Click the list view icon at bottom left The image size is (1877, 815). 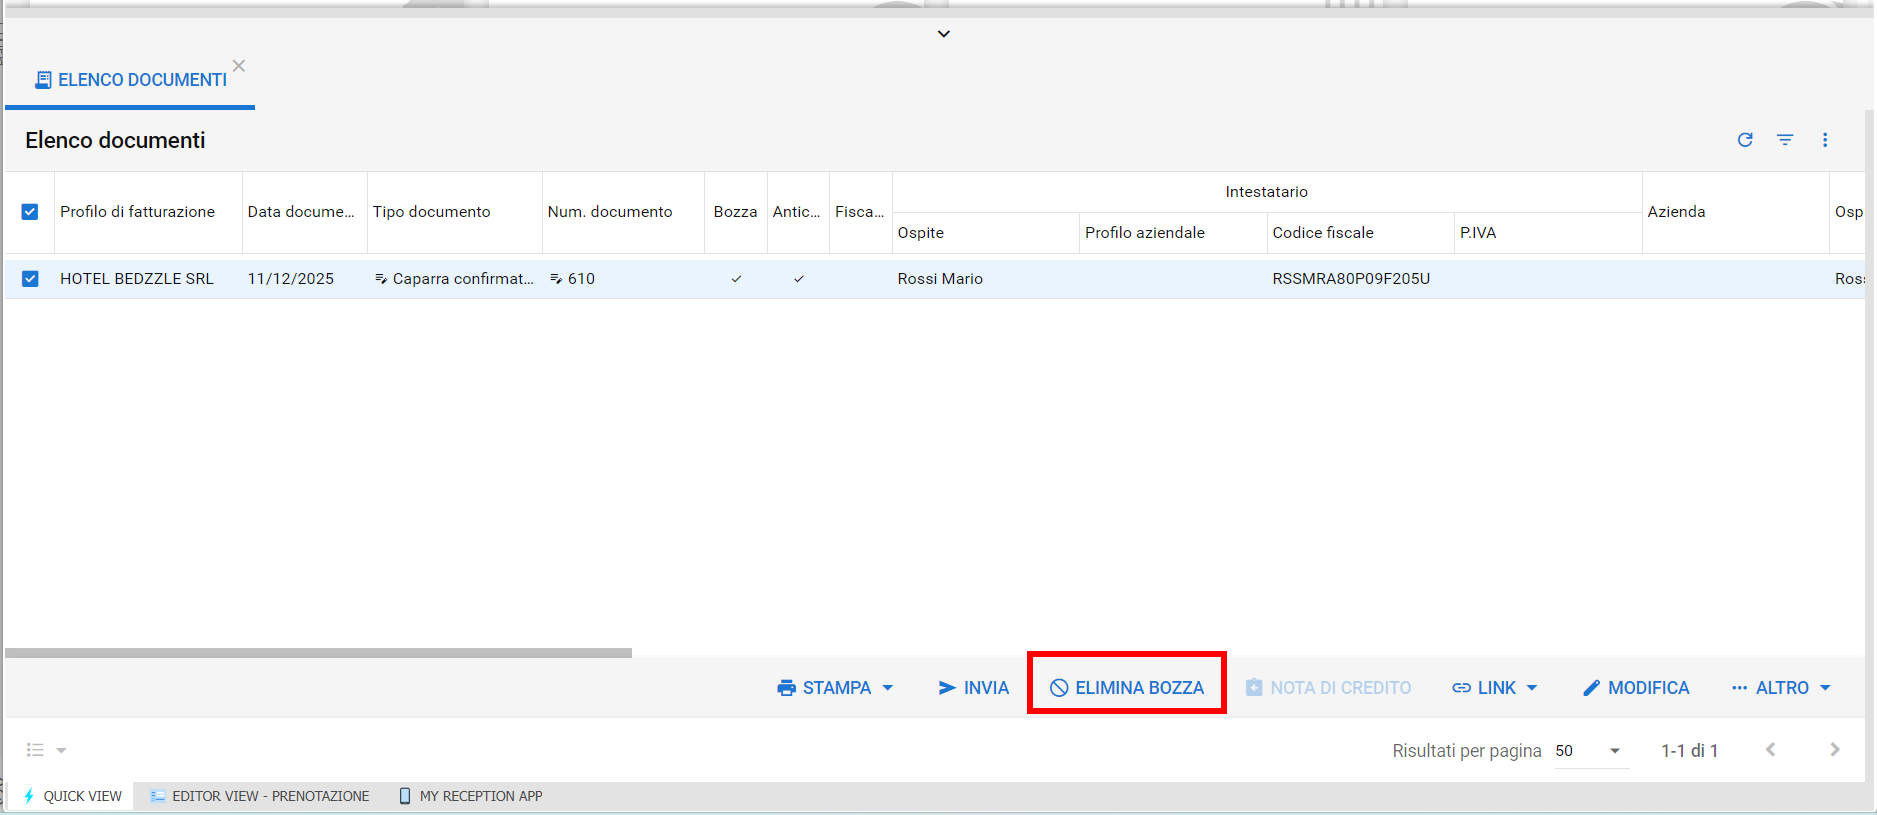36,750
